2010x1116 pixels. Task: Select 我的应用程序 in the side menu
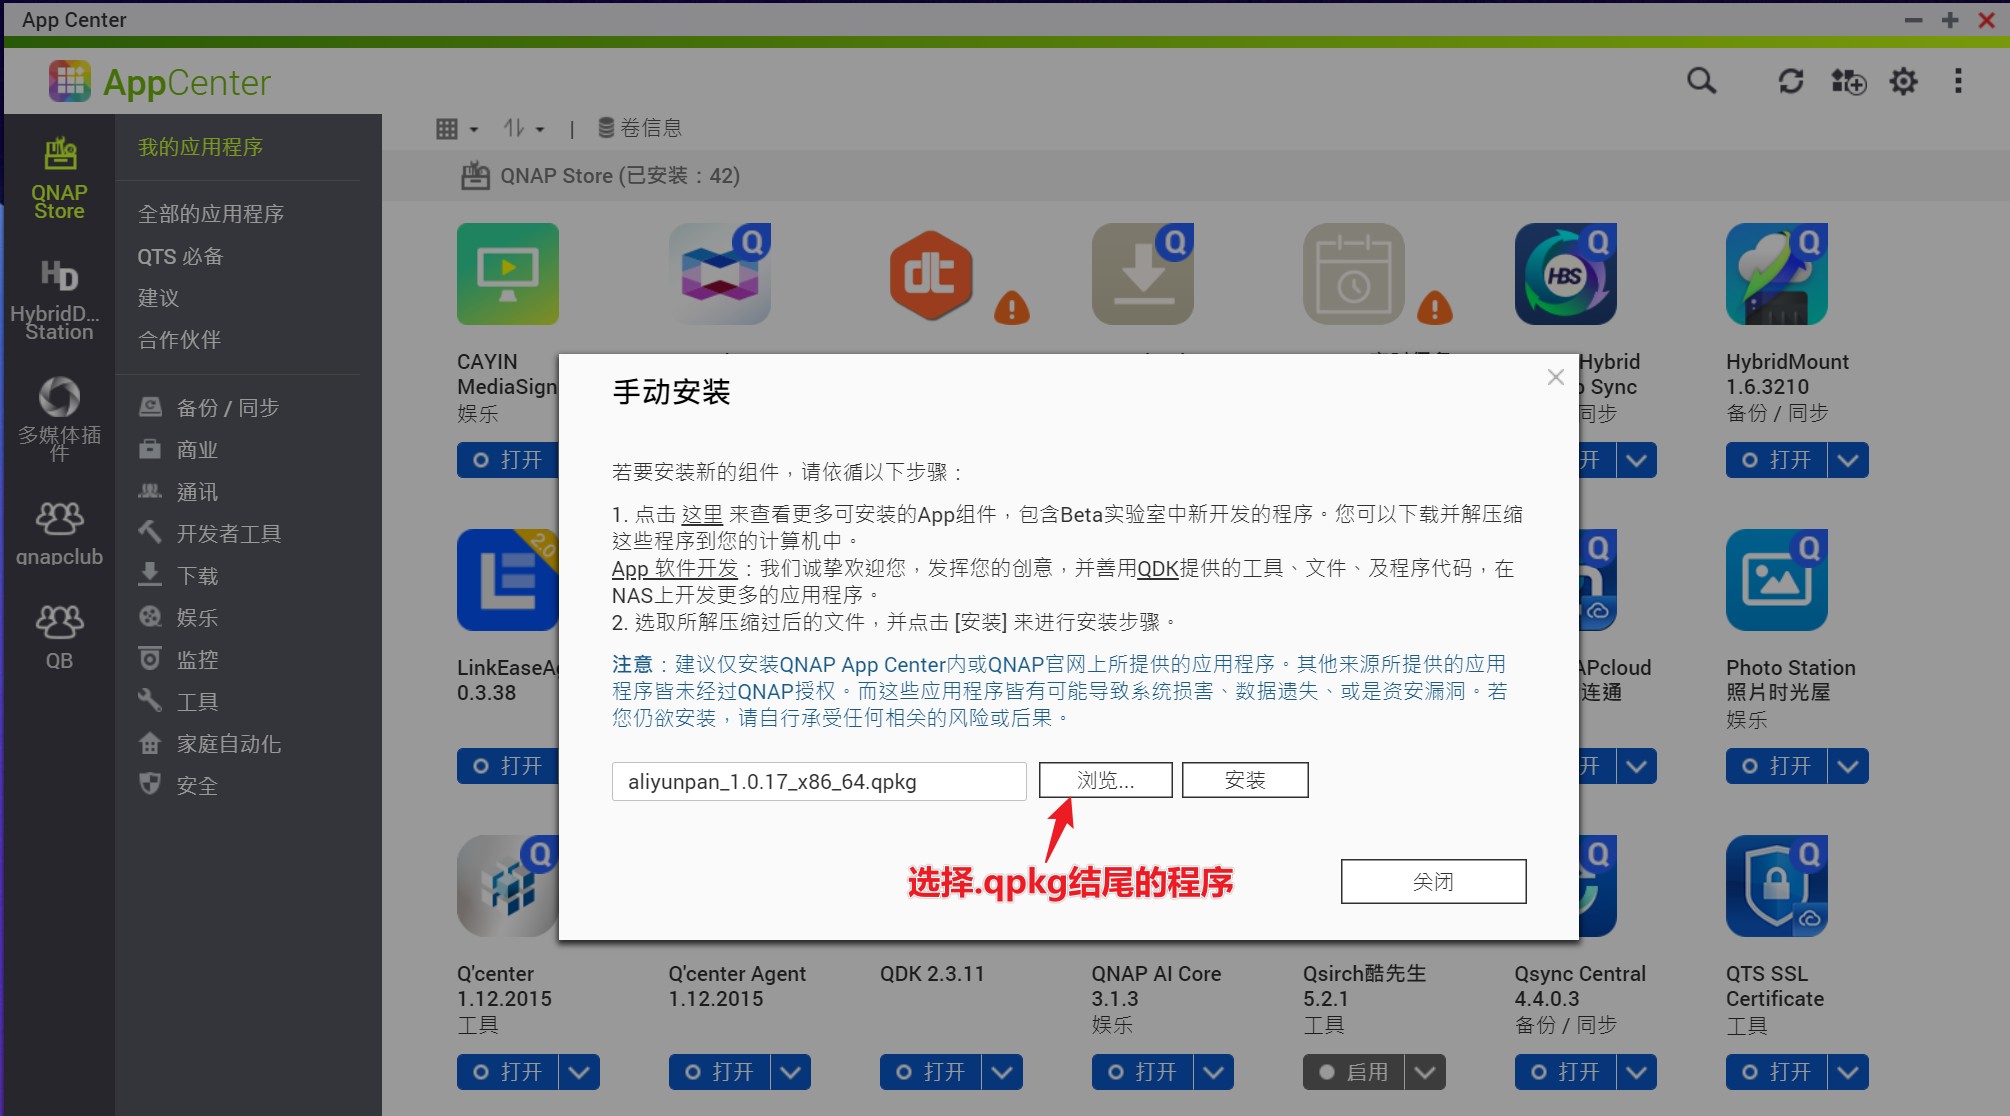click(200, 147)
